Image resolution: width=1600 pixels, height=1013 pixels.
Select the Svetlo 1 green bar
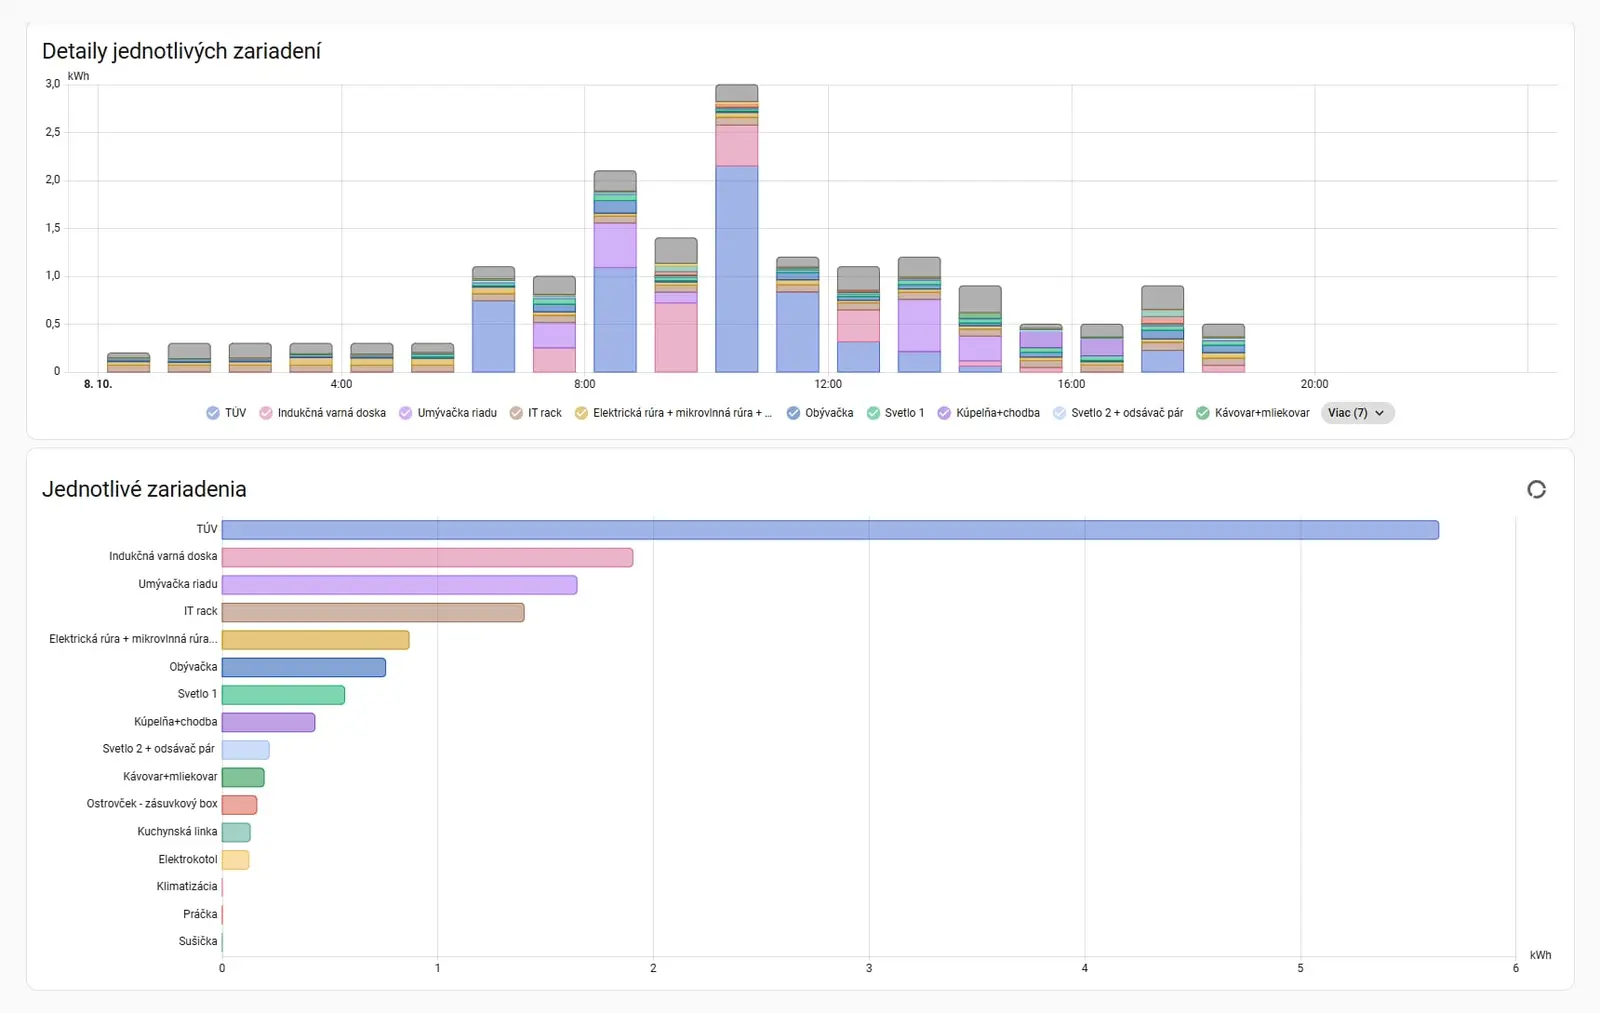tap(283, 695)
